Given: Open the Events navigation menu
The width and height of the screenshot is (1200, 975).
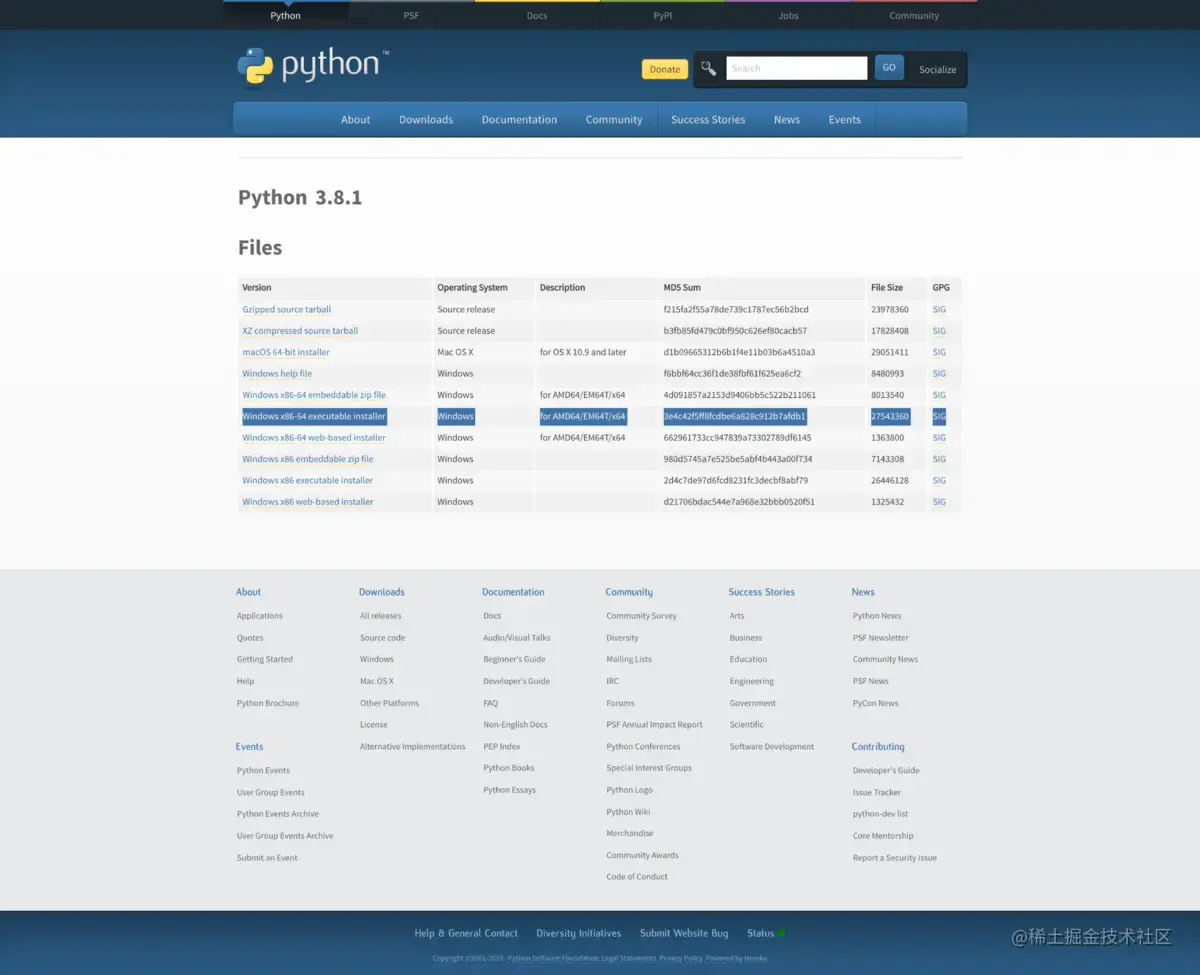Looking at the screenshot, I should 844,119.
